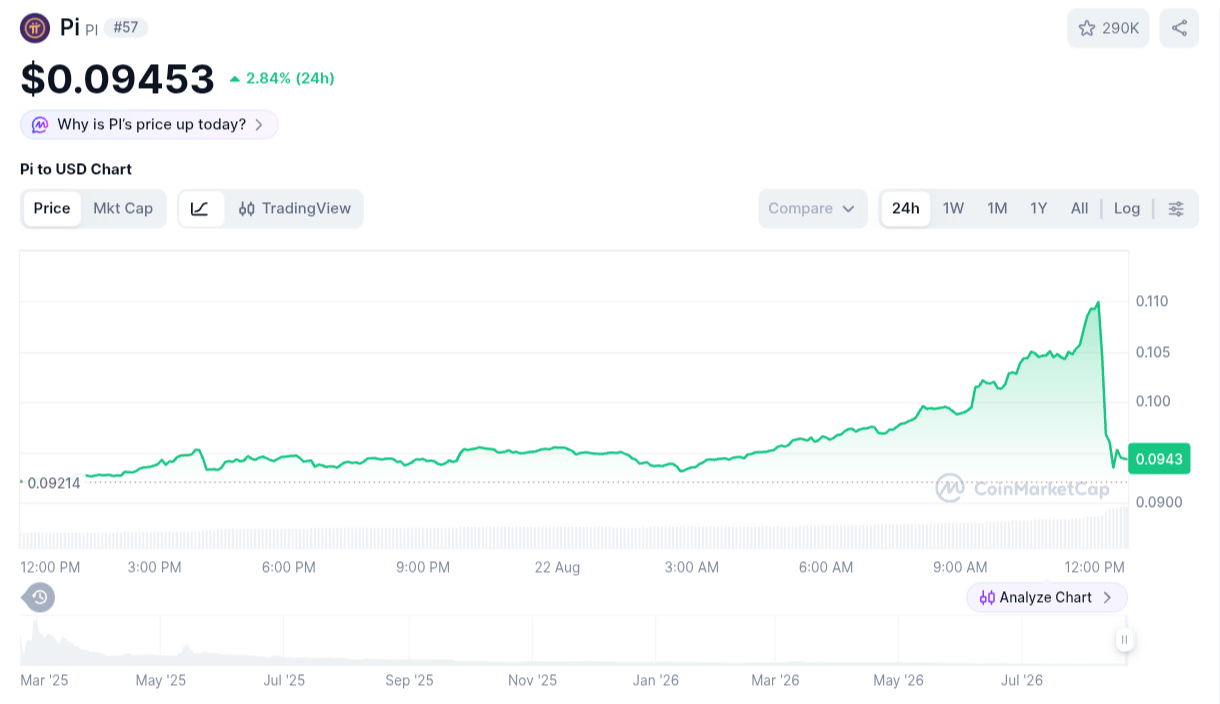Viewport: 1220px width, 704px height.
Task: Click the current price tag 0.0943
Action: point(1159,459)
